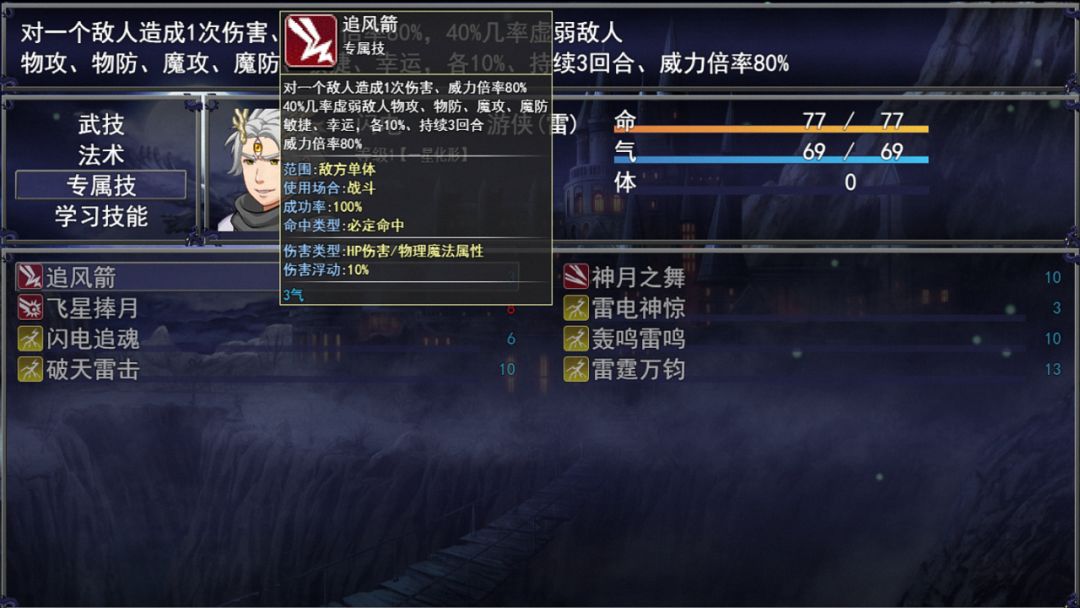Image resolution: width=1080 pixels, height=608 pixels.
Task: Click the 破天雷击 lightning icon
Action: coord(30,370)
